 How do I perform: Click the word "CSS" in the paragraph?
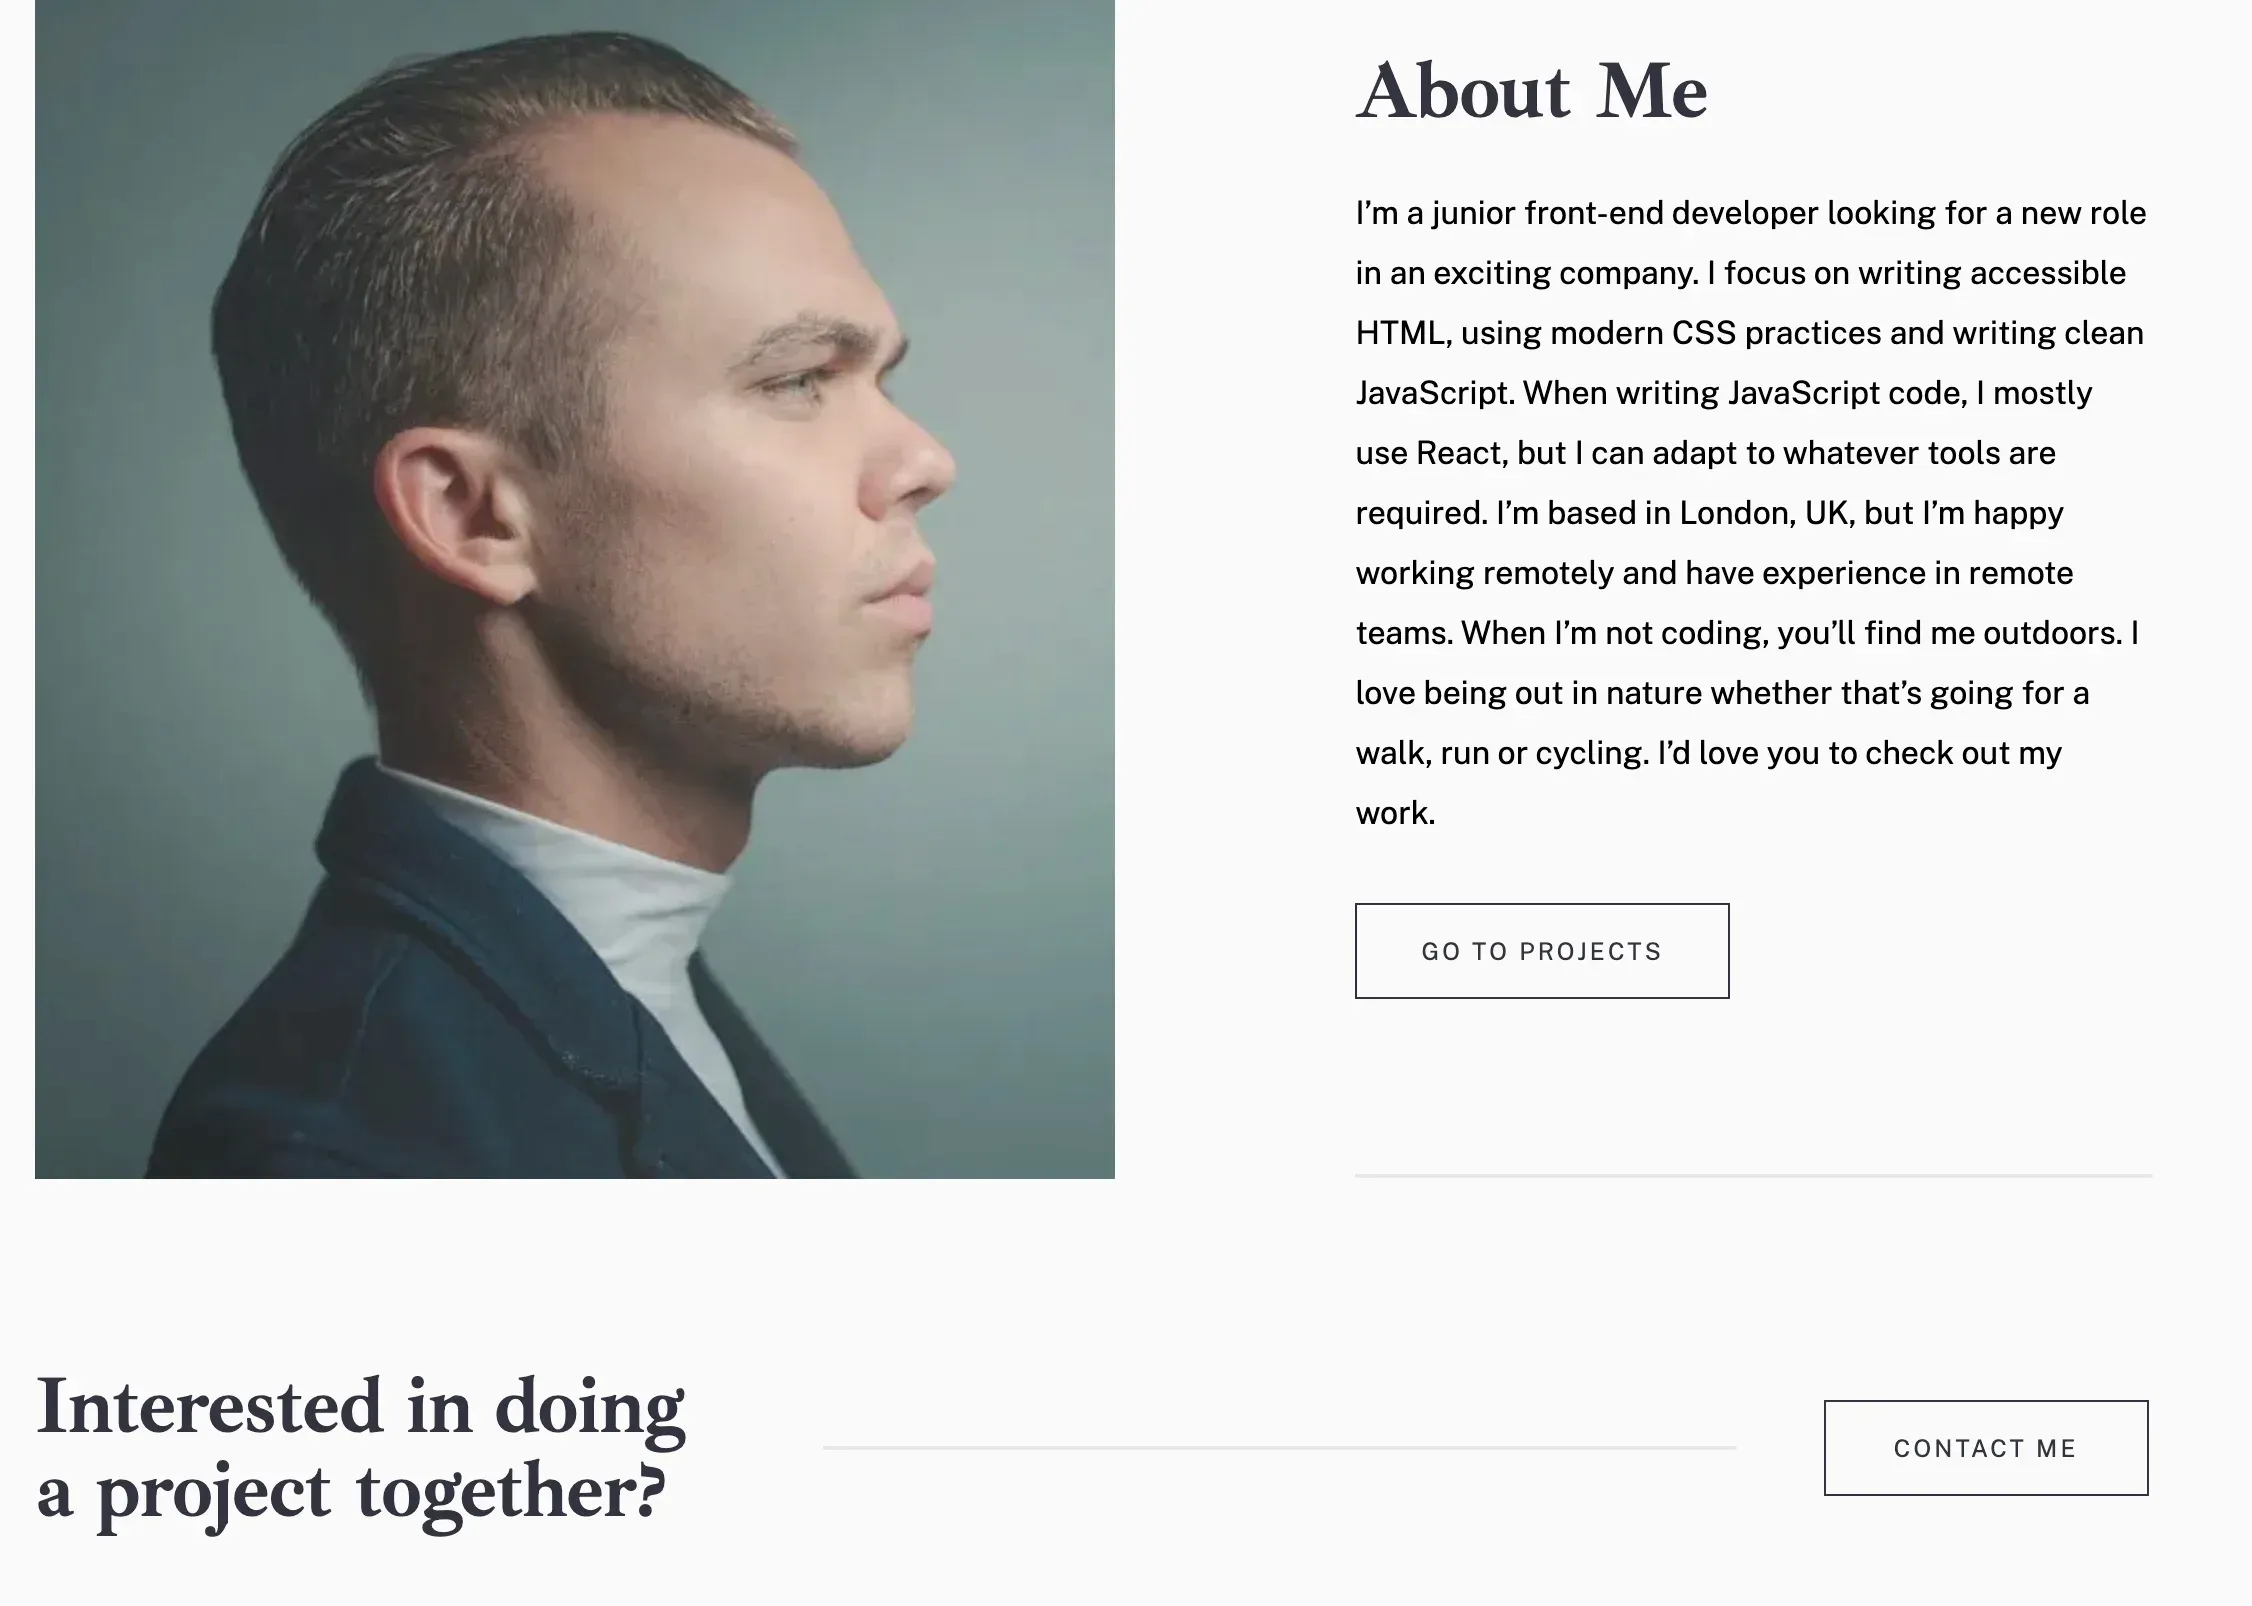1704,333
